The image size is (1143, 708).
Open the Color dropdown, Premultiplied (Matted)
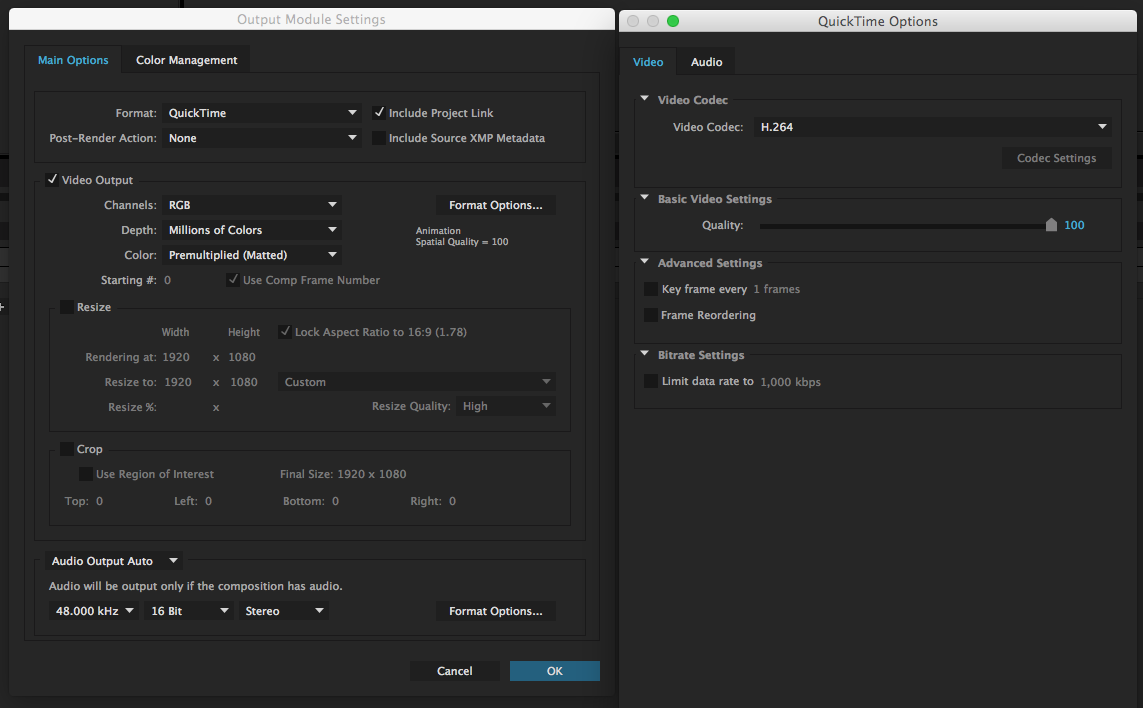click(x=251, y=254)
